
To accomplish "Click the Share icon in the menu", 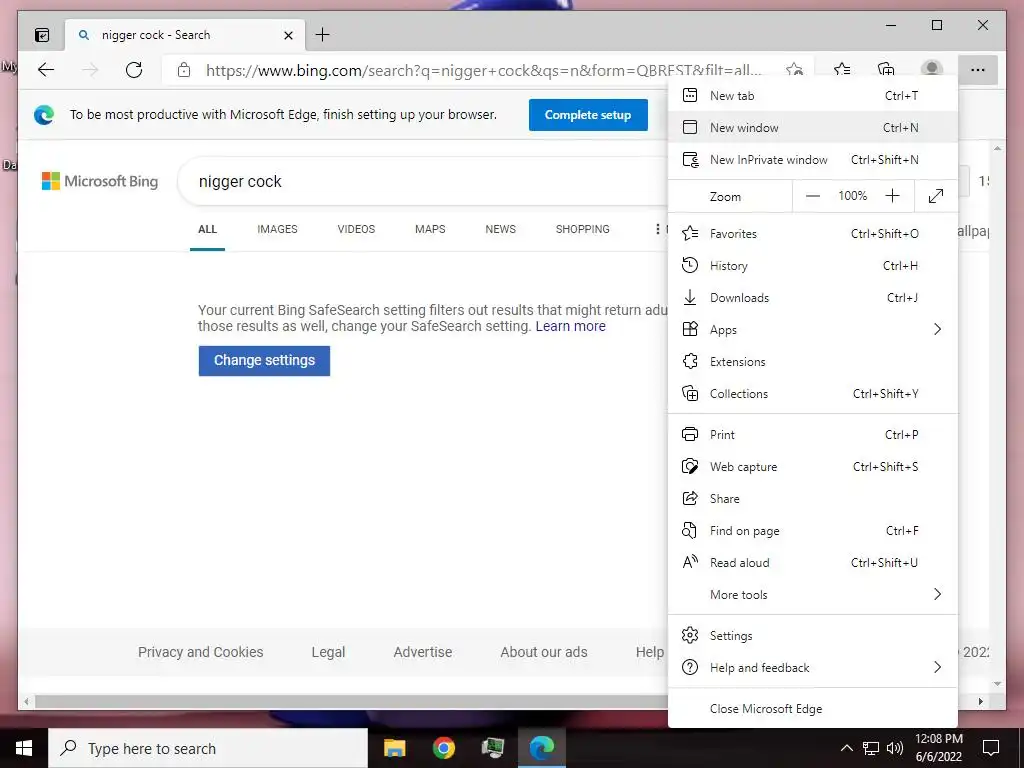I will click(690, 498).
